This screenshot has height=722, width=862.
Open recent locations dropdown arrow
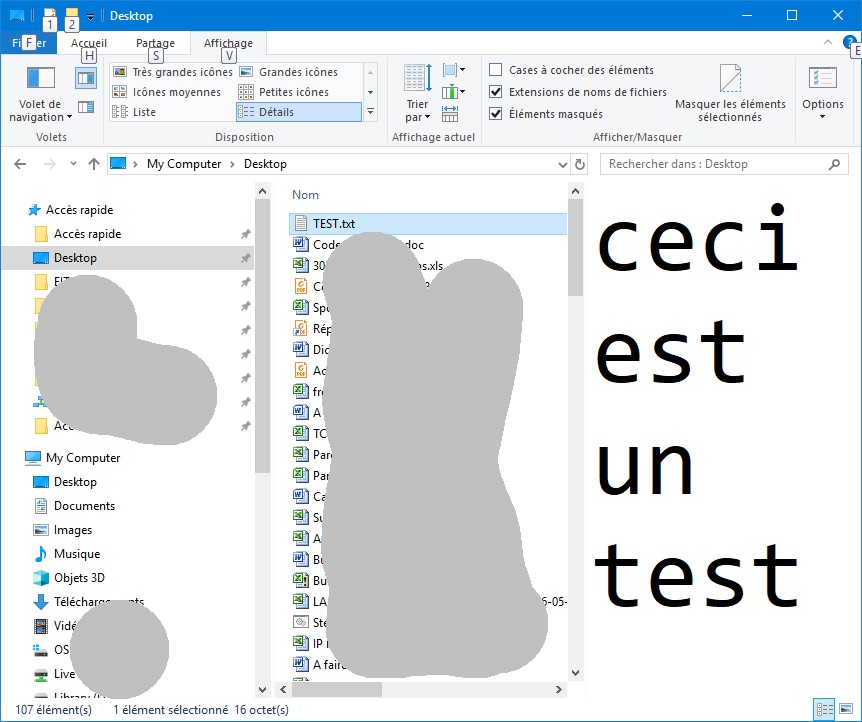coord(73,164)
